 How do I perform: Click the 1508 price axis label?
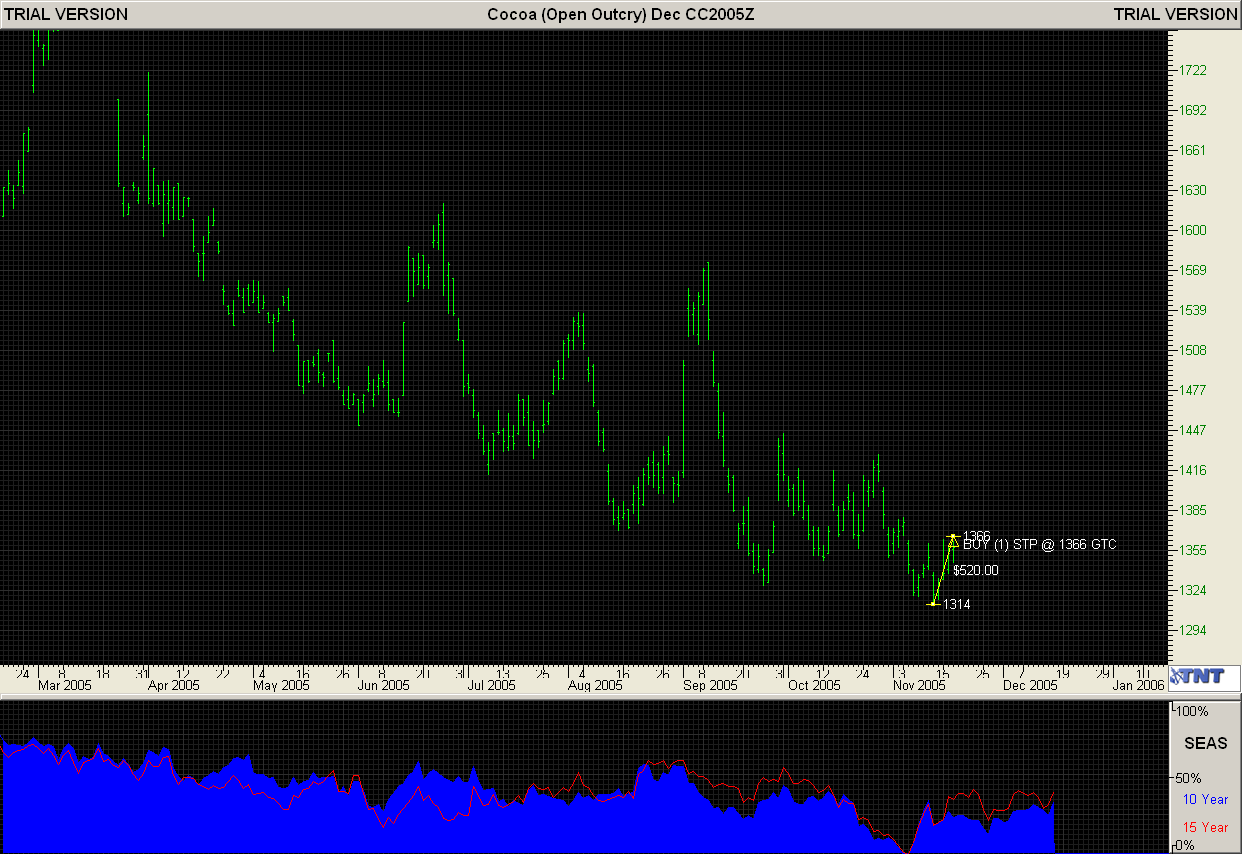1192,350
